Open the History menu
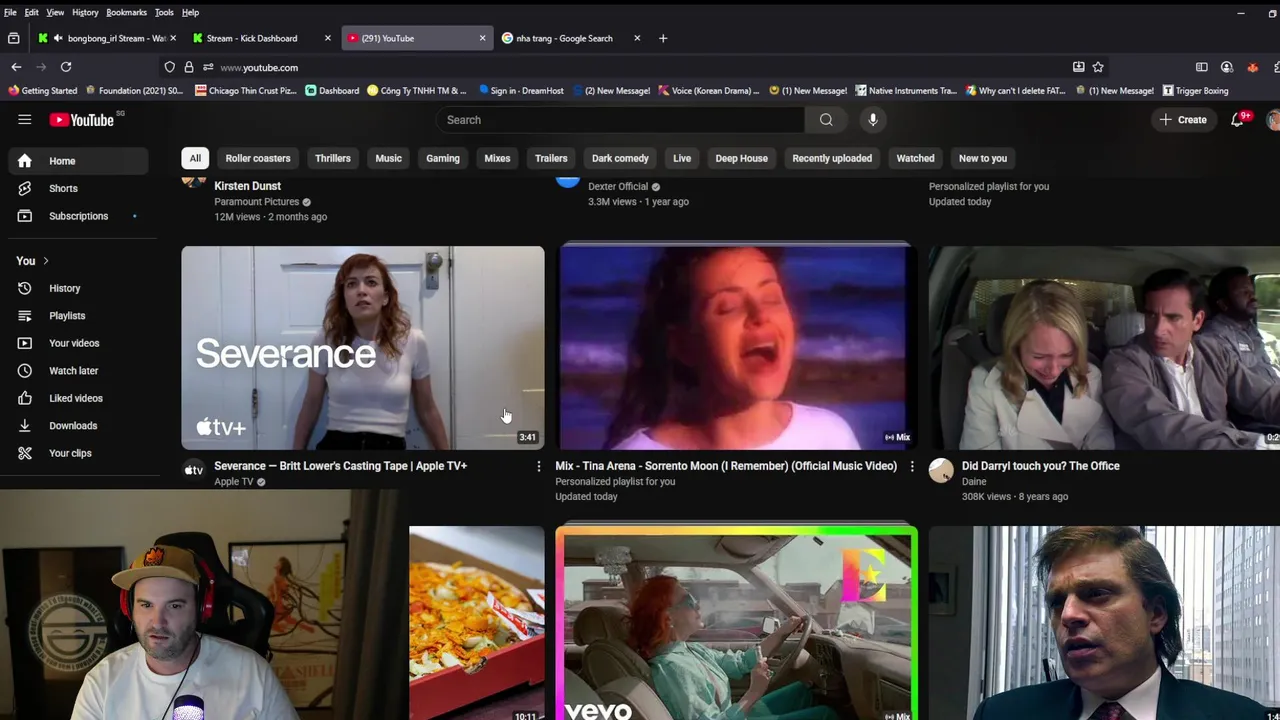 [85, 12]
